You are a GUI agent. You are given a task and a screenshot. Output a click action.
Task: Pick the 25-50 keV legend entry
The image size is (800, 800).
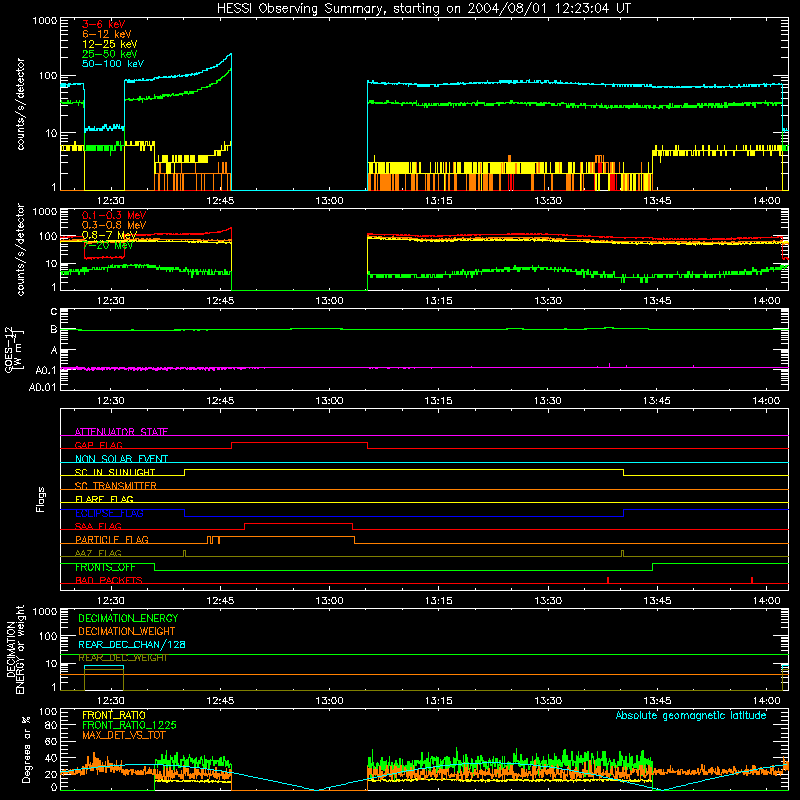point(110,54)
